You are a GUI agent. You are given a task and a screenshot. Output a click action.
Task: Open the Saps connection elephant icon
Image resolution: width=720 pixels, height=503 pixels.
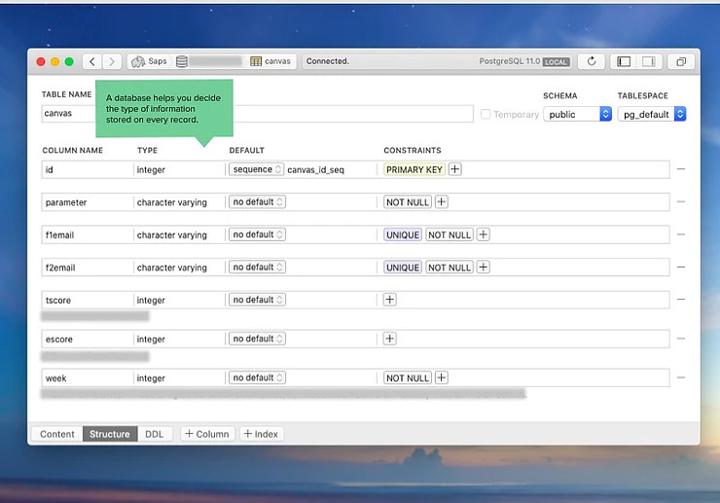(x=138, y=62)
